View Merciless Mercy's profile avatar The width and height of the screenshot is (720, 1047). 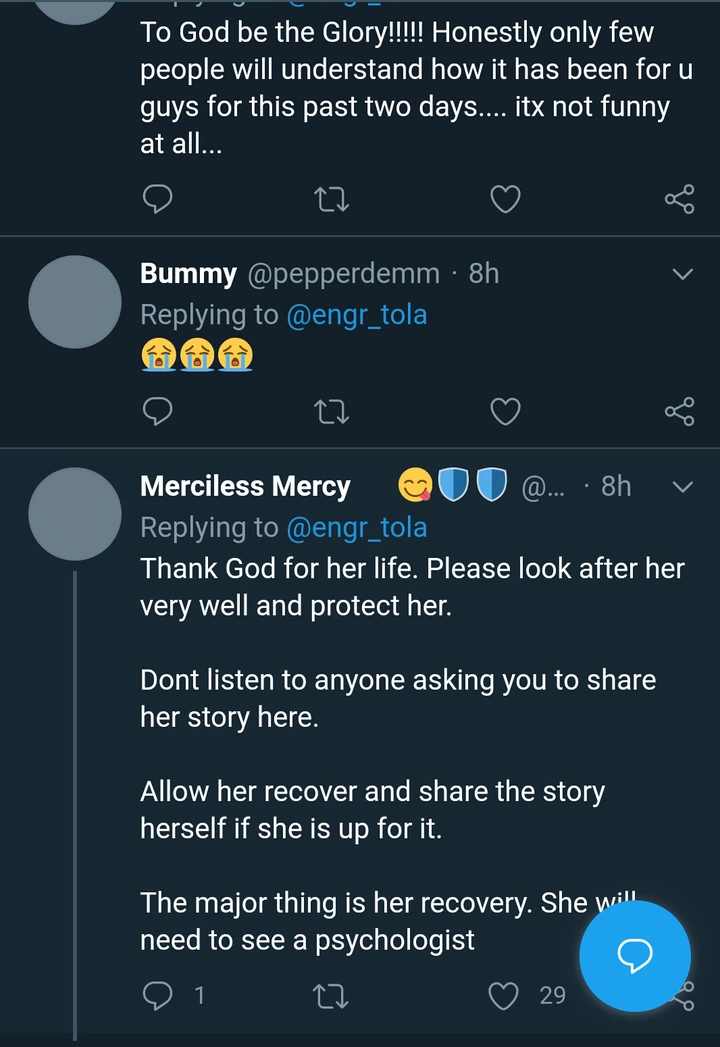(x=75, y=514)
